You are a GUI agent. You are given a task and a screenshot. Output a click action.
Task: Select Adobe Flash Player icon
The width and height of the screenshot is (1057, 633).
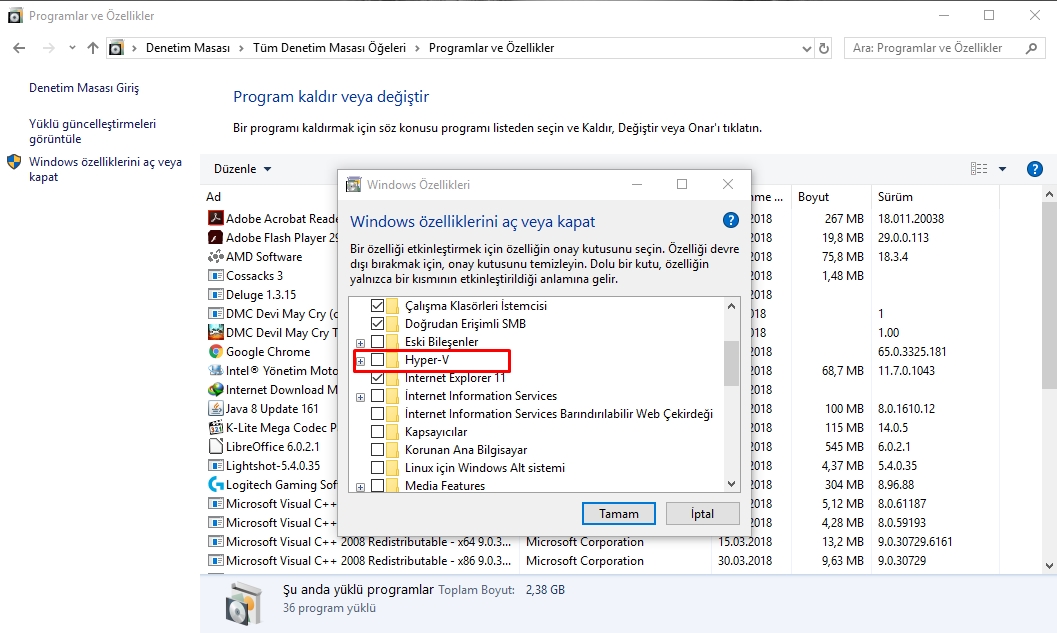pyautogui.click(x=216, y=237)
